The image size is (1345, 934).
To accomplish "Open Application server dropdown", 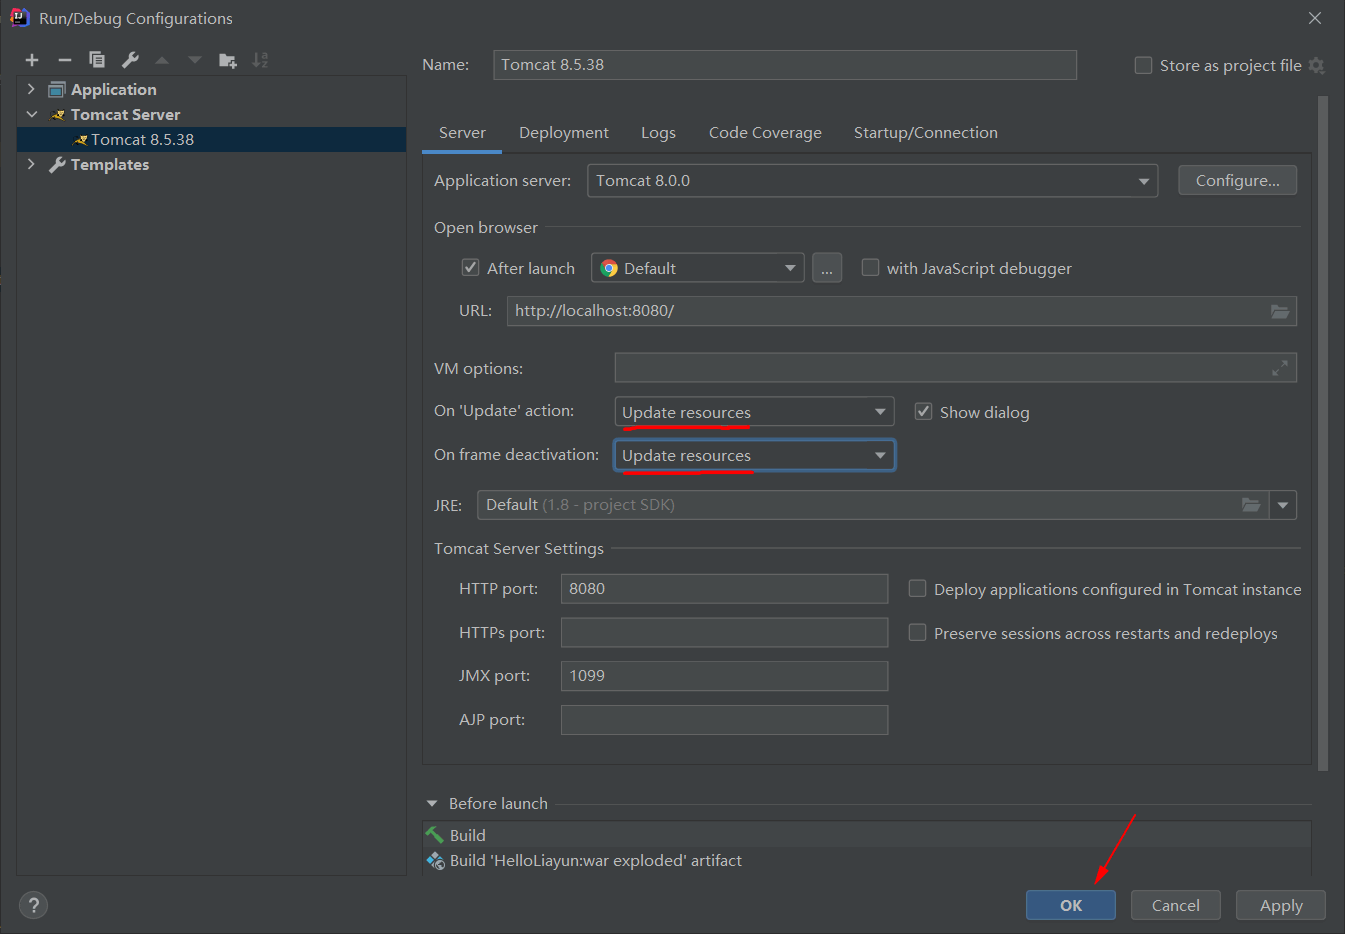I will (872, 181).
